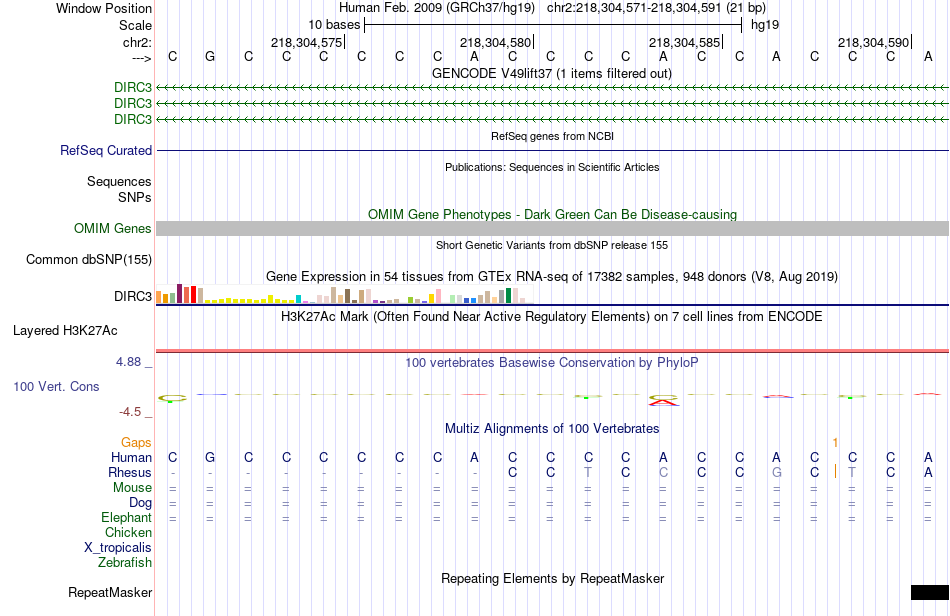Select the Rhesus alignment row label
The image size is (950, 616).
coord(130,472)
